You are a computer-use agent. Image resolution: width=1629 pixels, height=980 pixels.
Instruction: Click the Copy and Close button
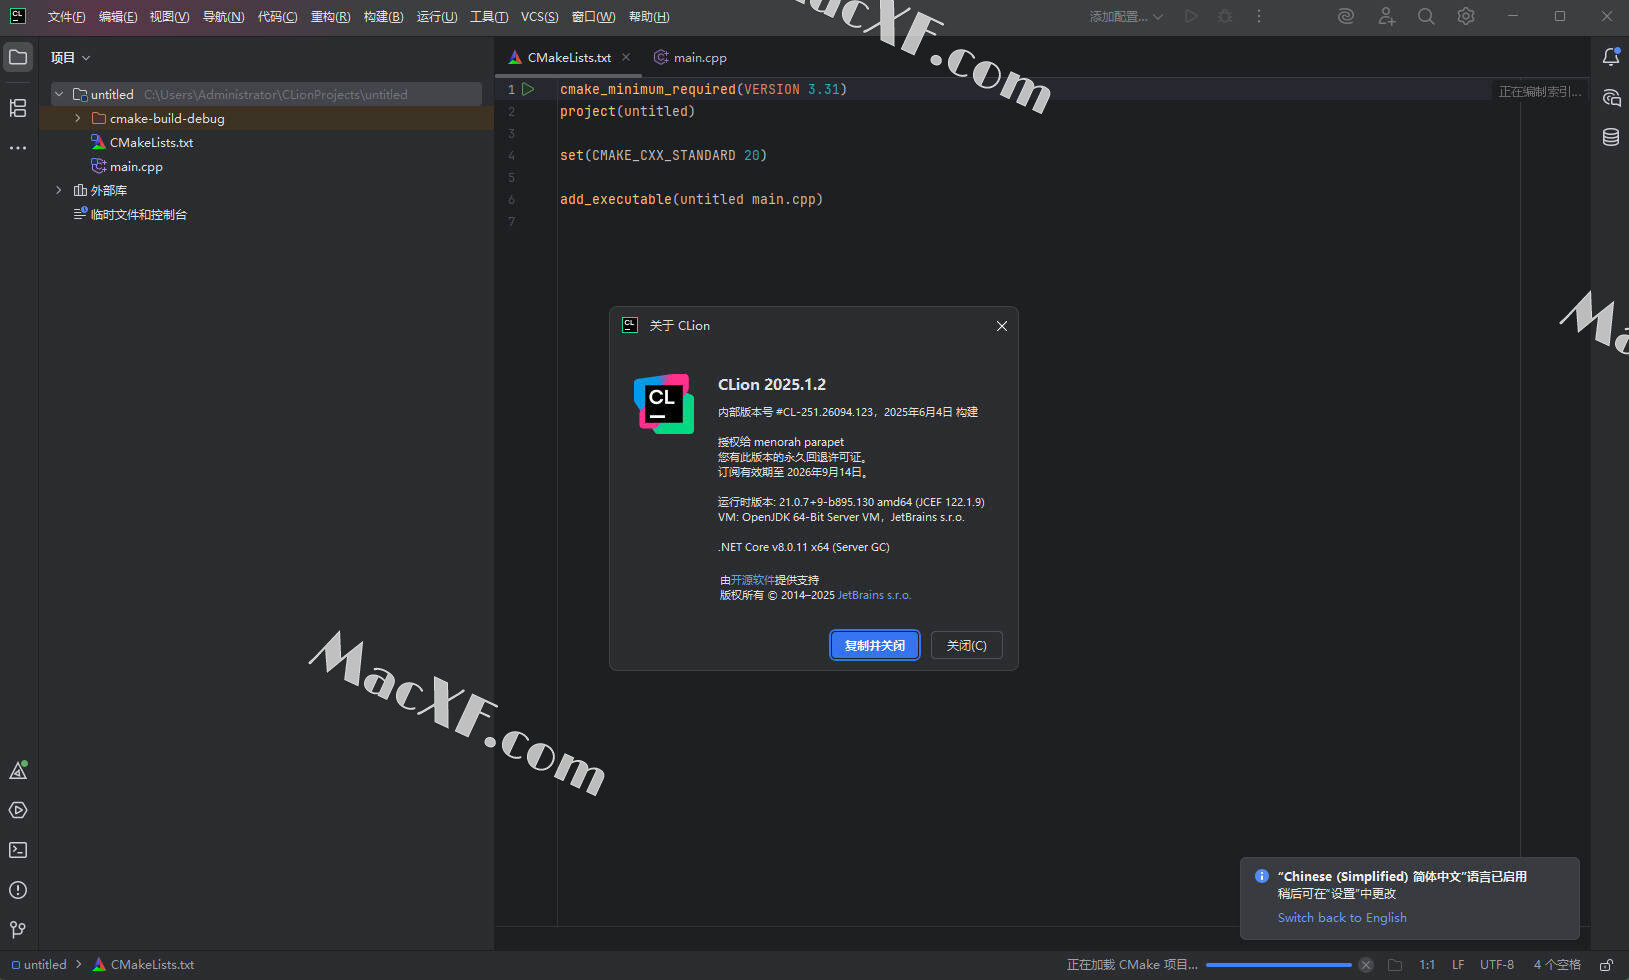874,645
